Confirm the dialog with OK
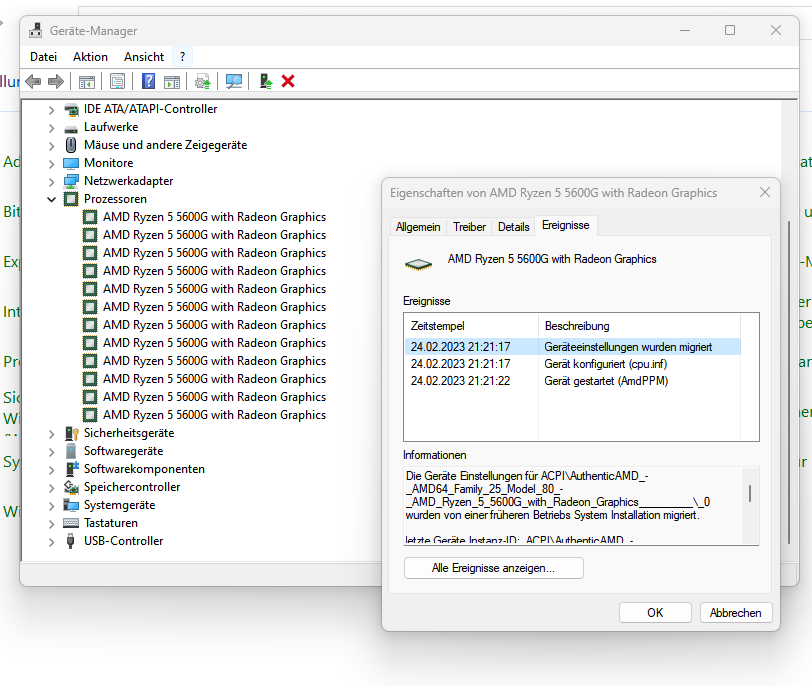Screen dimensions: 812x686 tap(655, 612)
